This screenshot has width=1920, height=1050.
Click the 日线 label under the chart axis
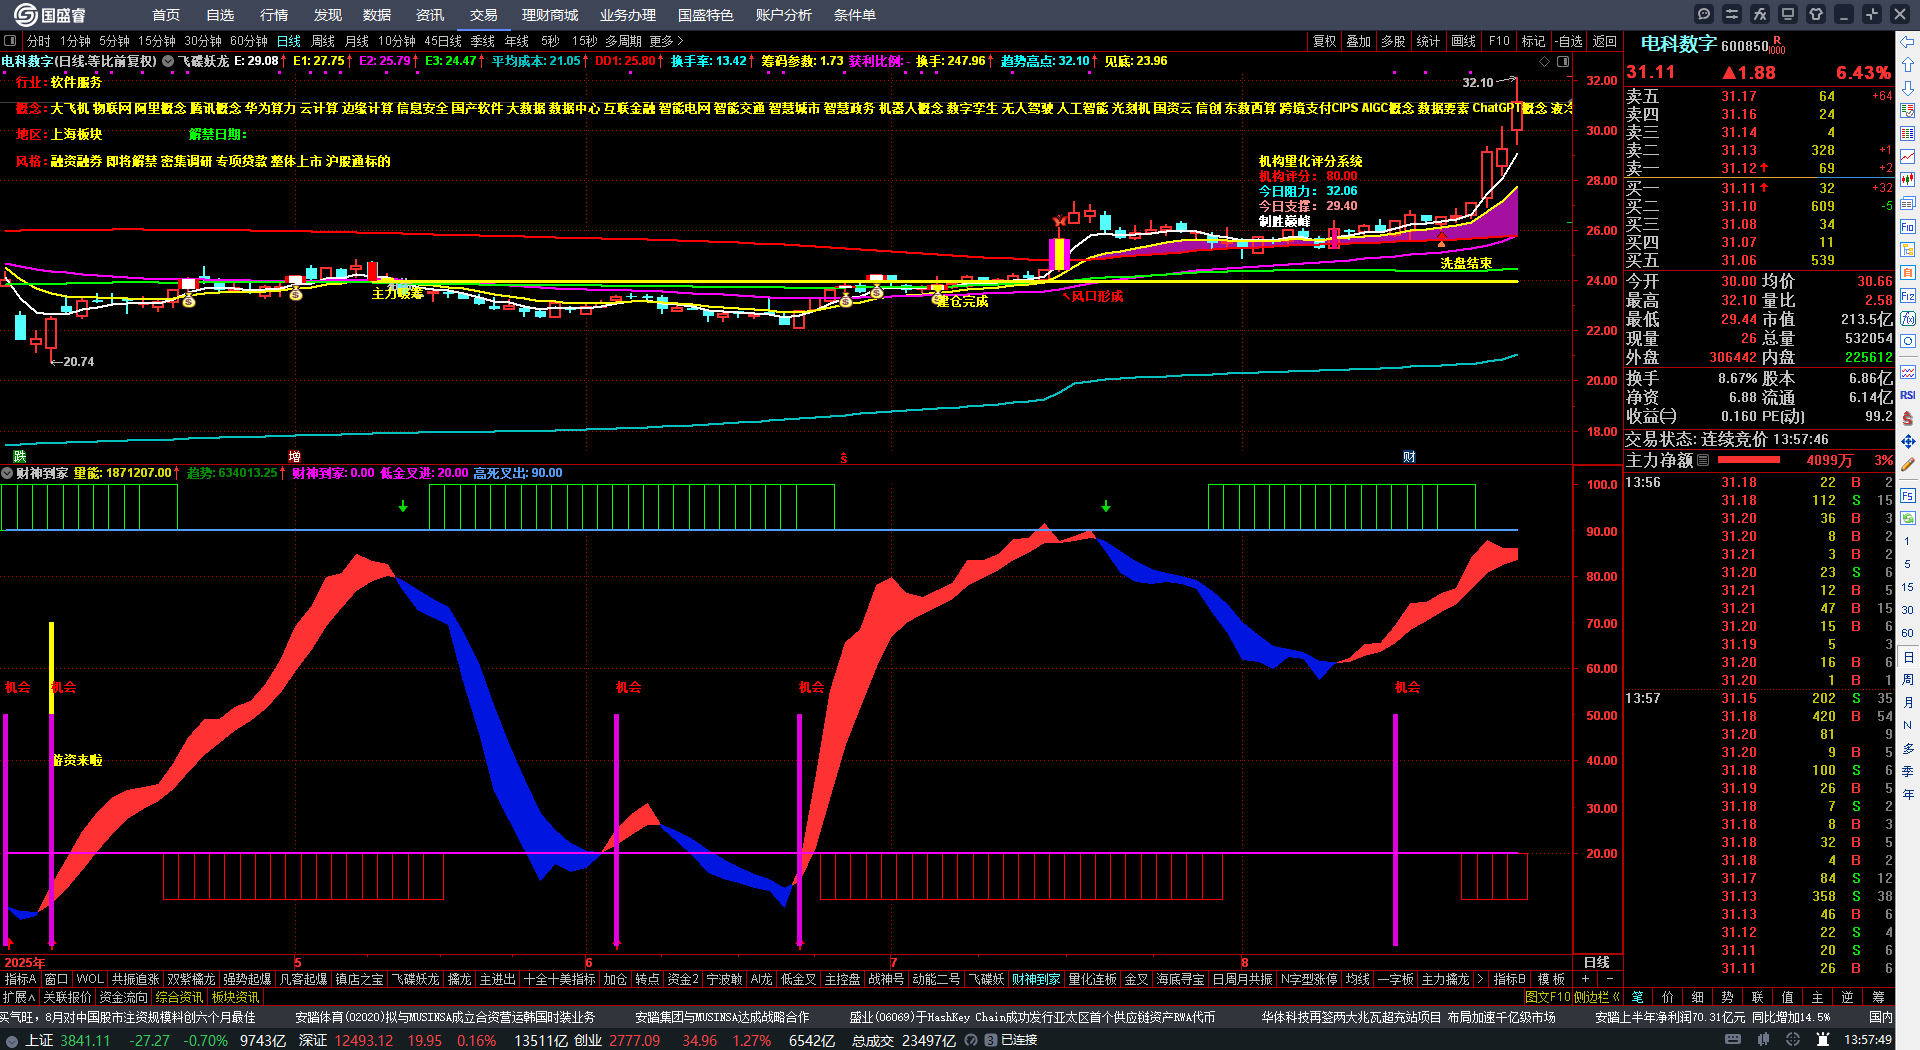(1597, 962)
